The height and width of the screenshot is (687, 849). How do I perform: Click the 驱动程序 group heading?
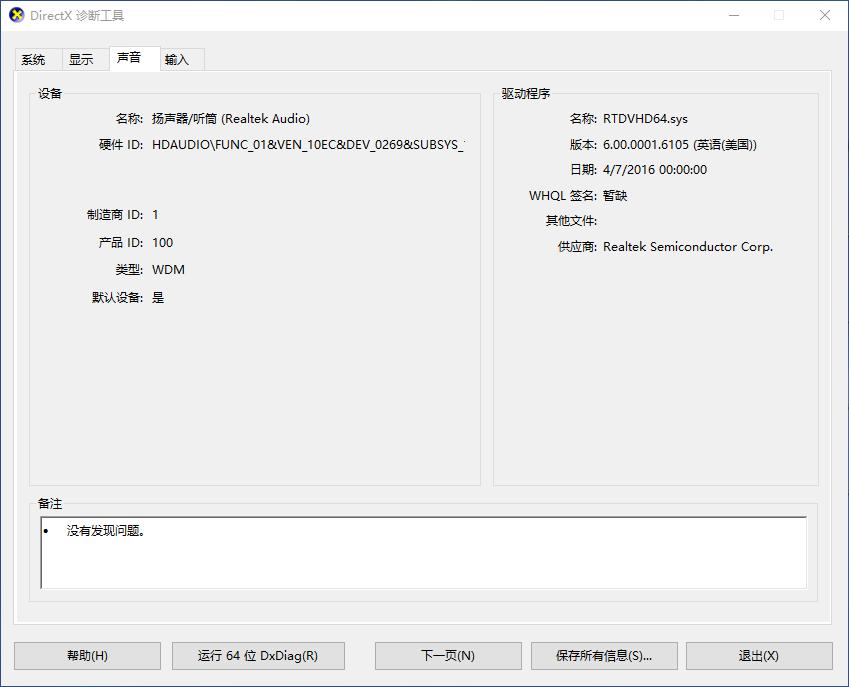(526, 94)
